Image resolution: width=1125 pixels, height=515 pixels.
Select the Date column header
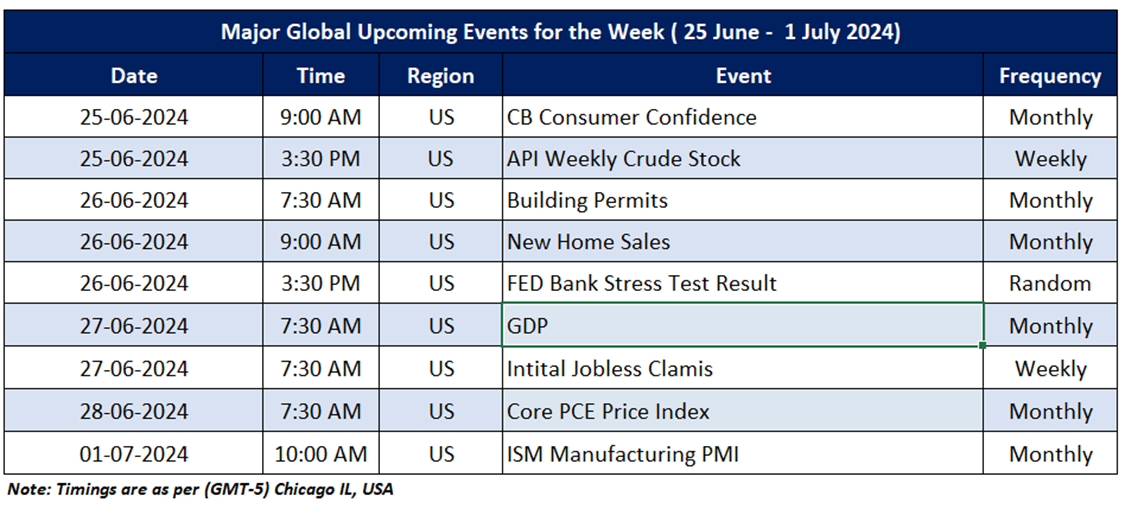click(134, 76)
